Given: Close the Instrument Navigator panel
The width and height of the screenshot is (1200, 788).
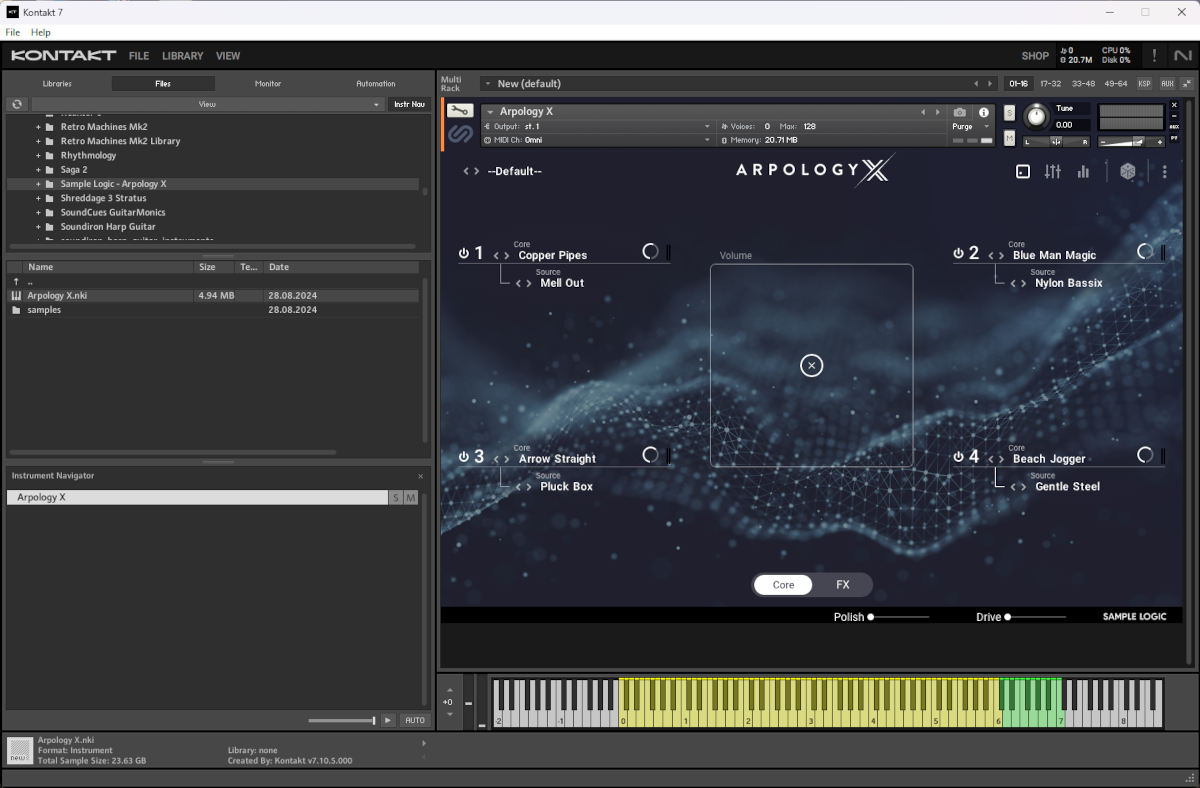Looking at the screenshot, I should click(x=420, y=476).
